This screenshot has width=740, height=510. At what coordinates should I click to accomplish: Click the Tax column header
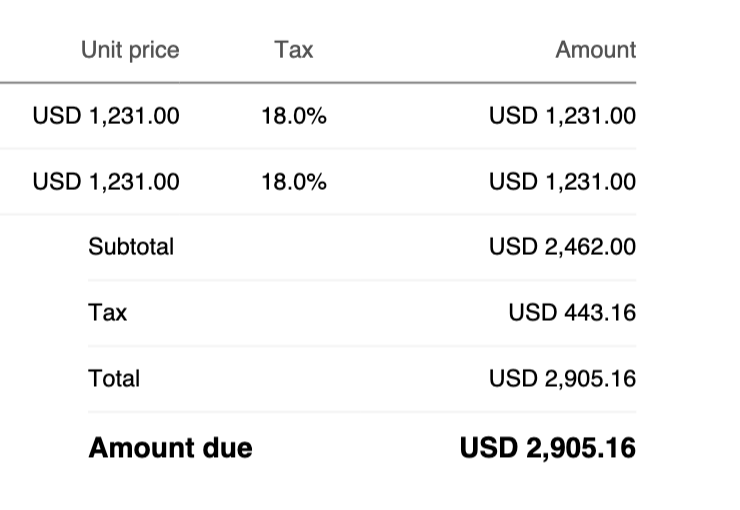point(294,50)
